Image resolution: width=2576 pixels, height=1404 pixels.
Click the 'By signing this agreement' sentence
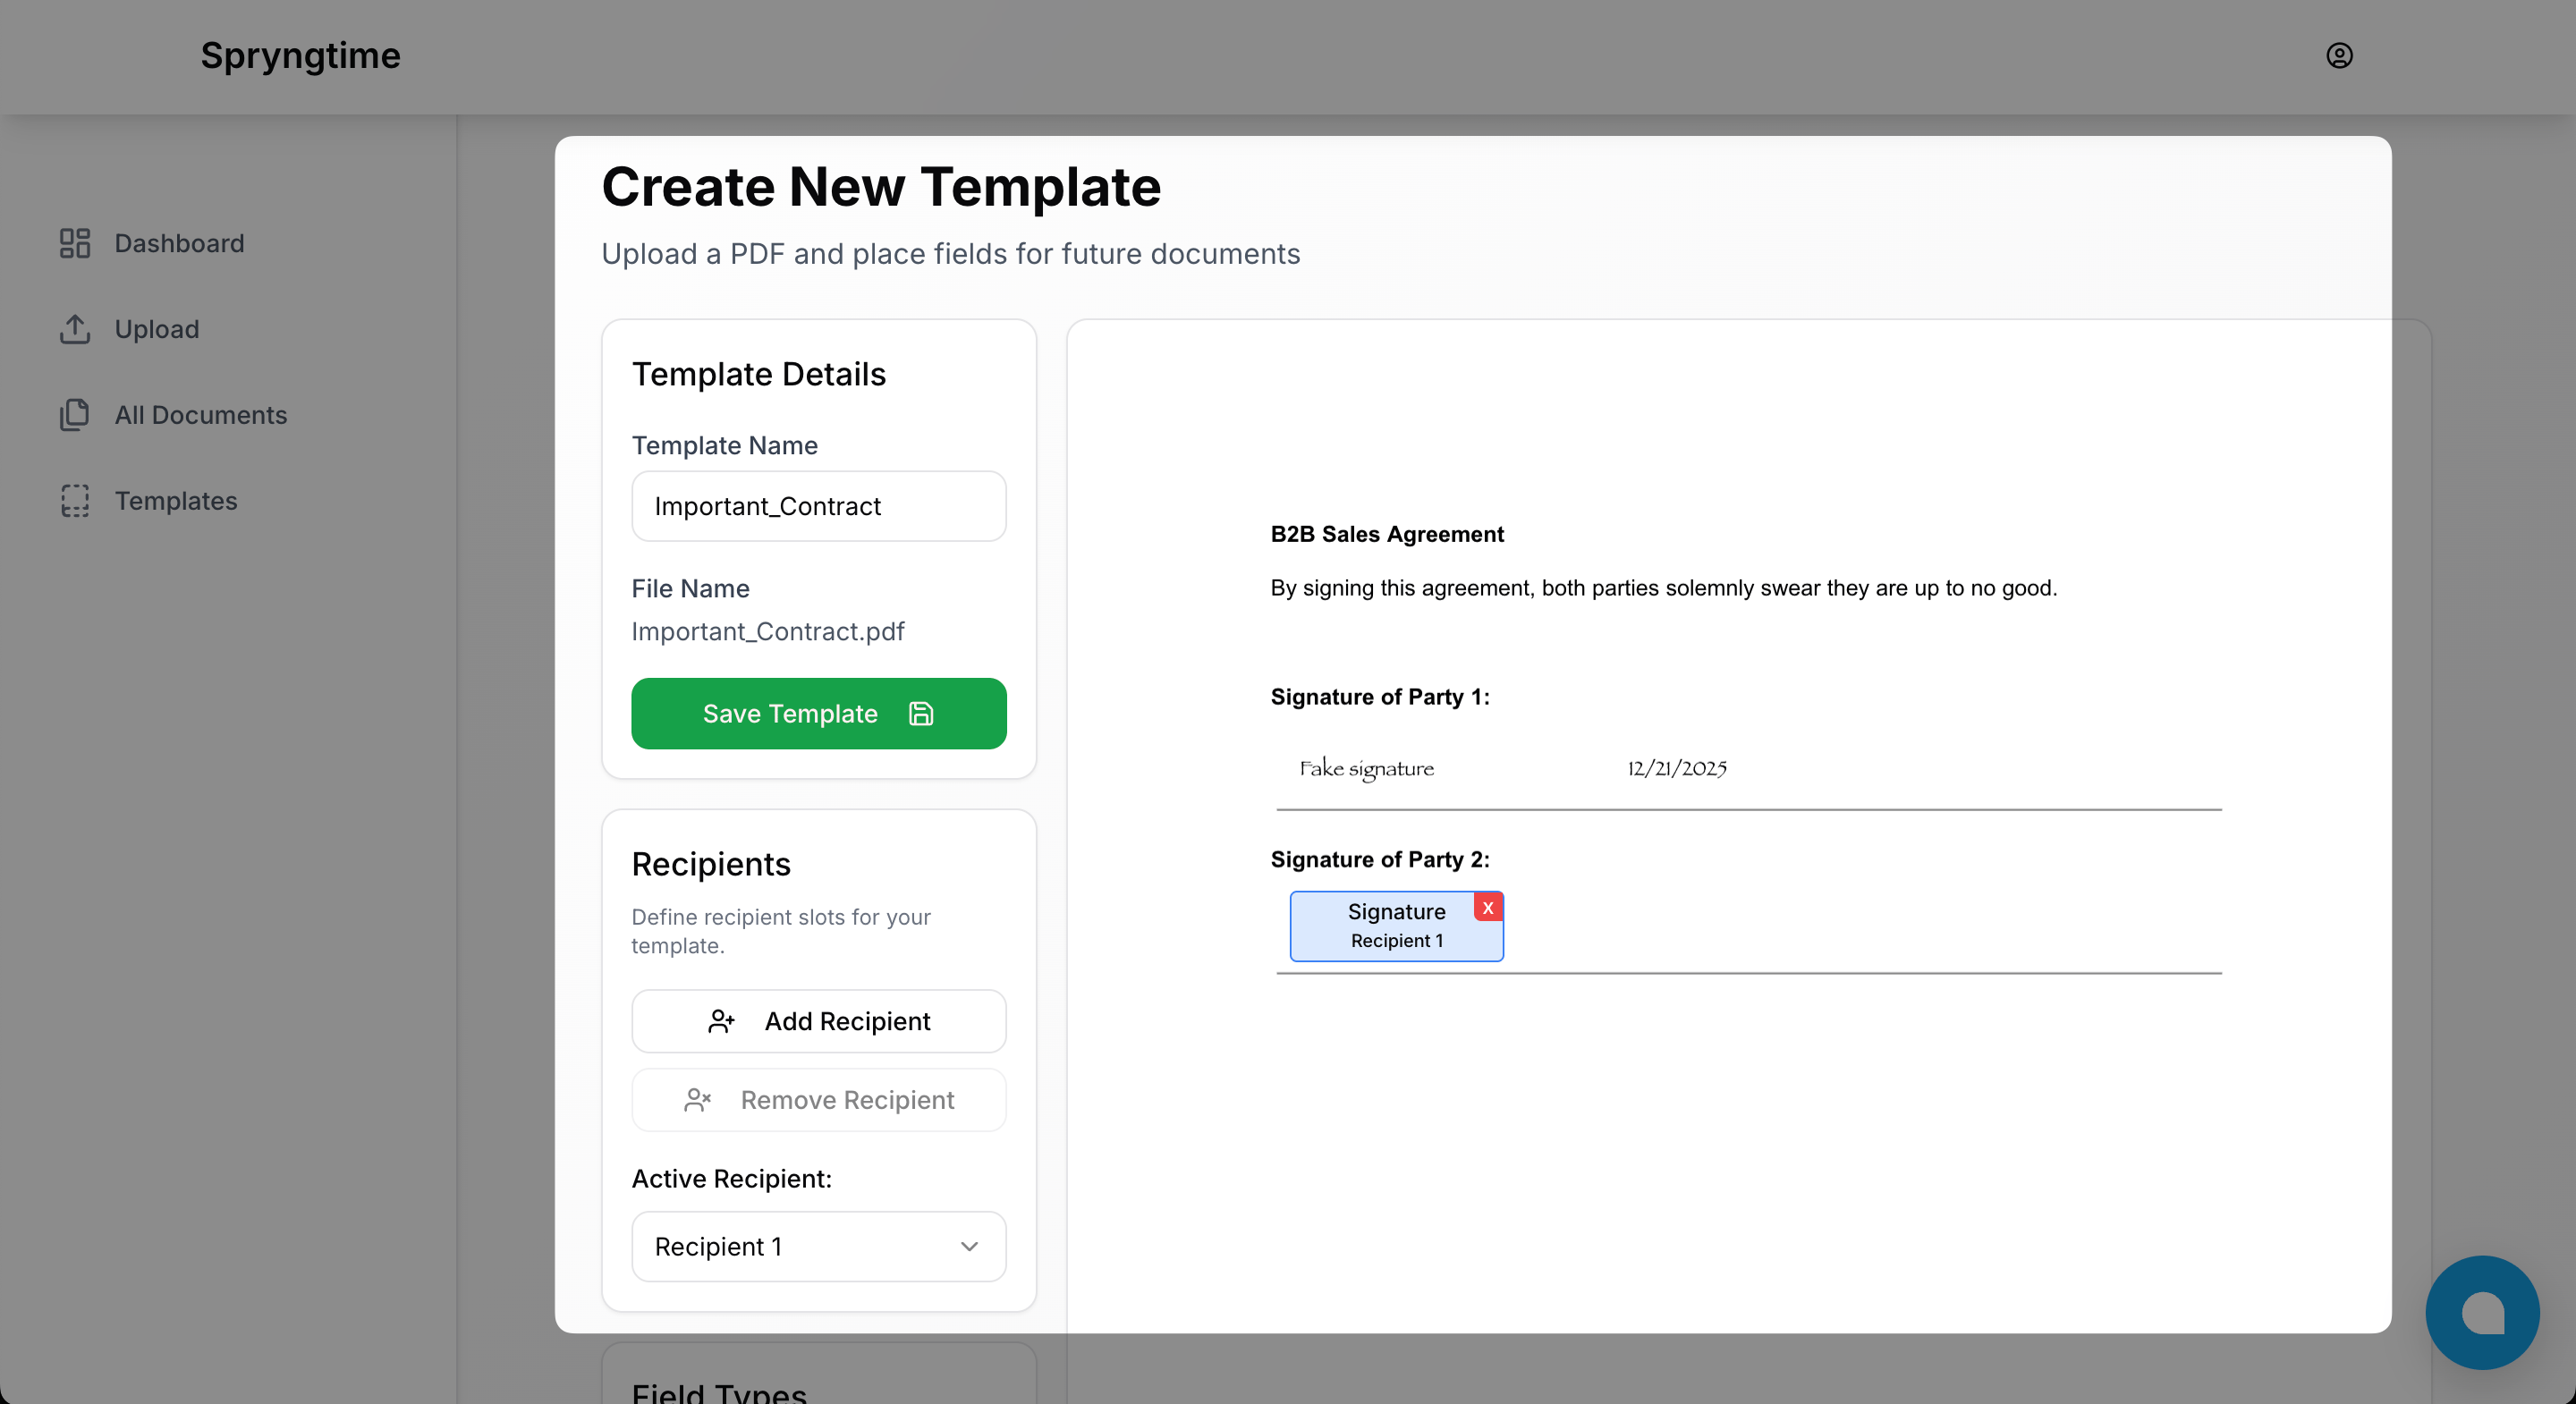click(x=1663, y=588)
